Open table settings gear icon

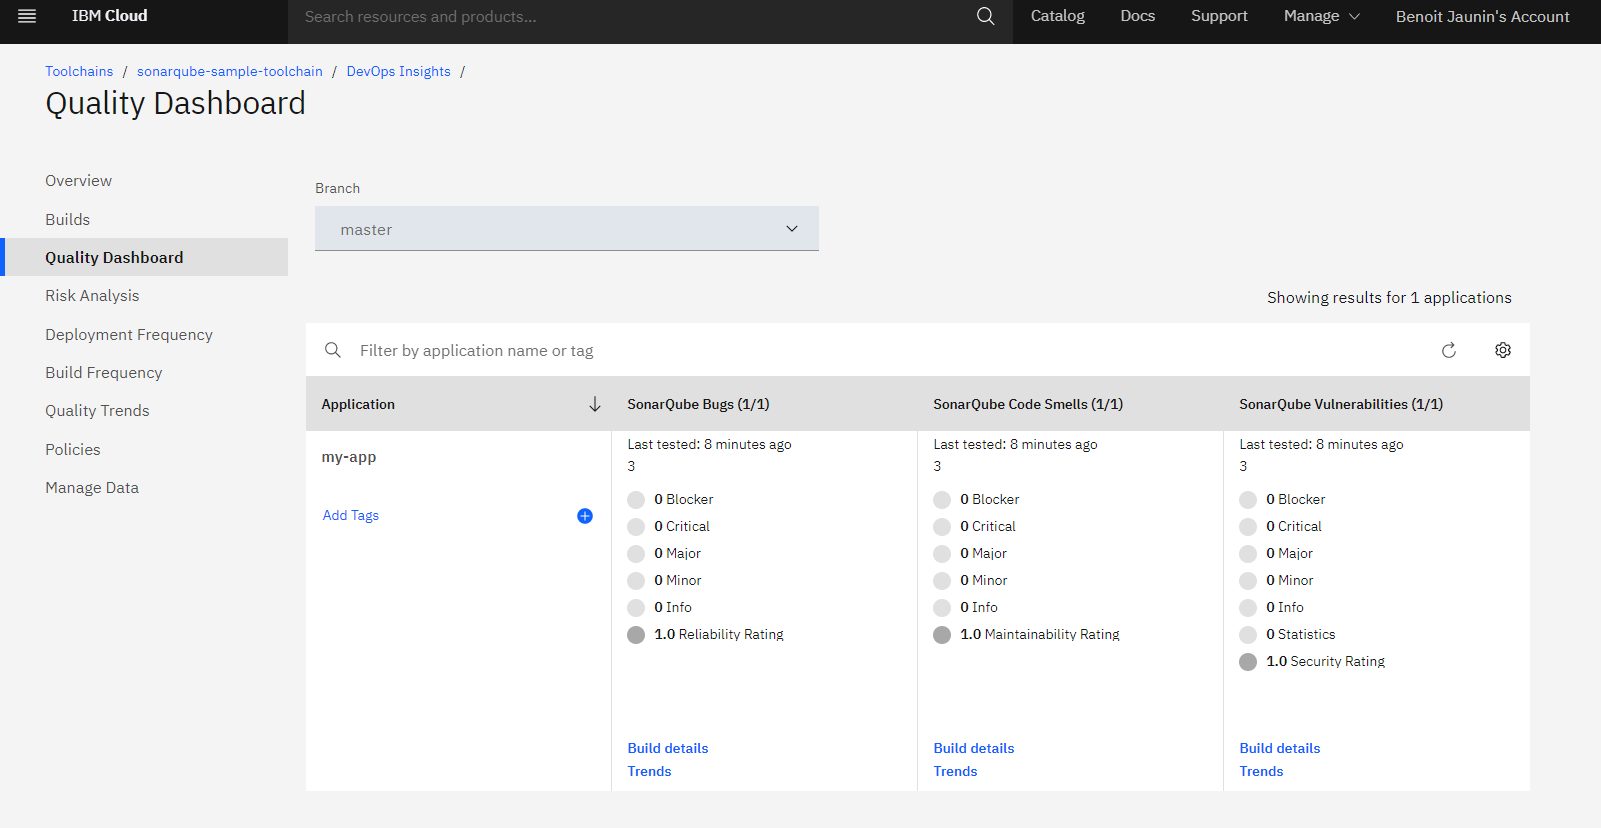point(1503,350)
